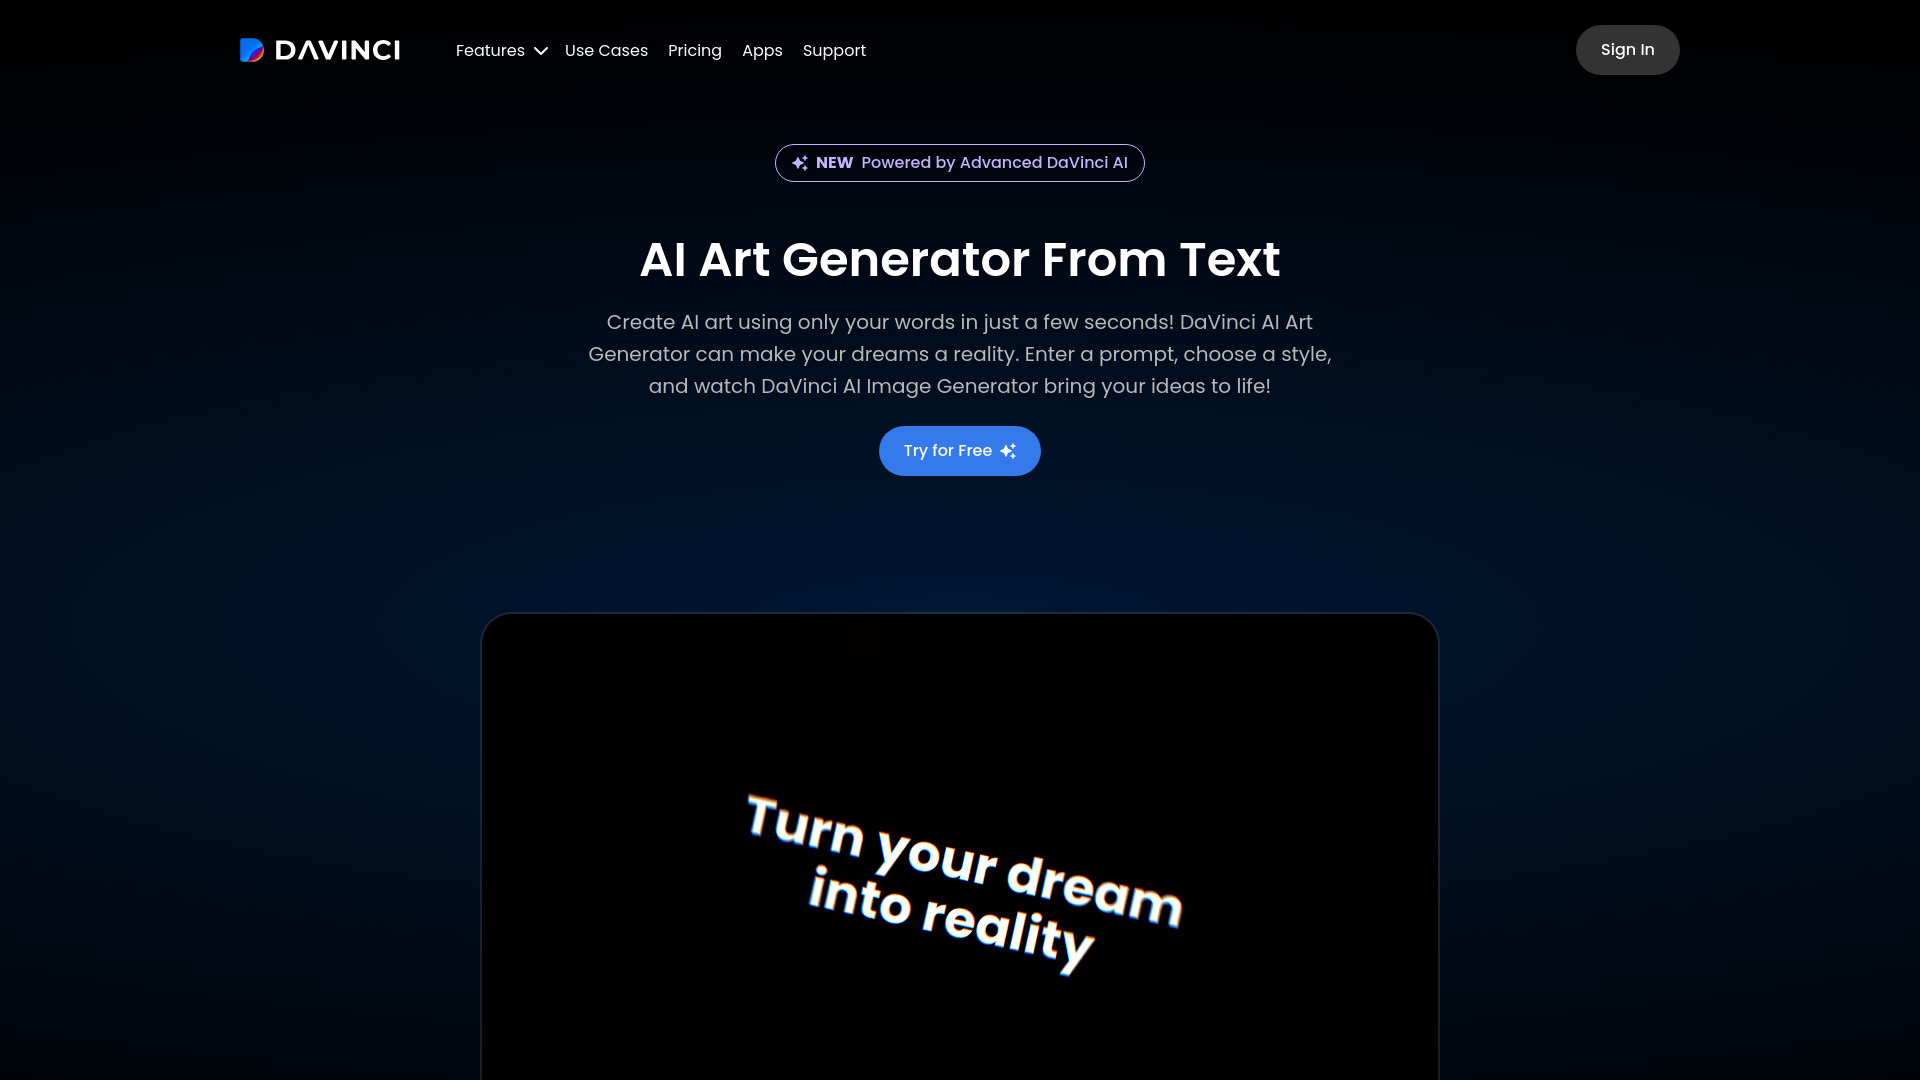Click the sparkle icon on Try for Free button
Screen dimensions: 1920x1080
[1007, 451]
